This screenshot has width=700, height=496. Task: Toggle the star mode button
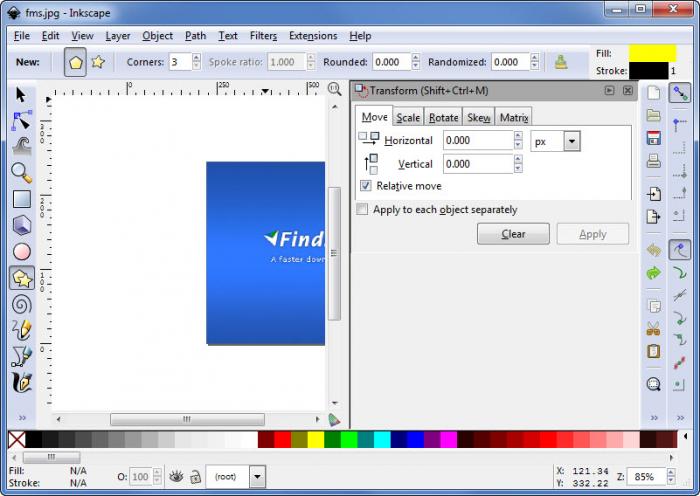(x=98, y=62)
